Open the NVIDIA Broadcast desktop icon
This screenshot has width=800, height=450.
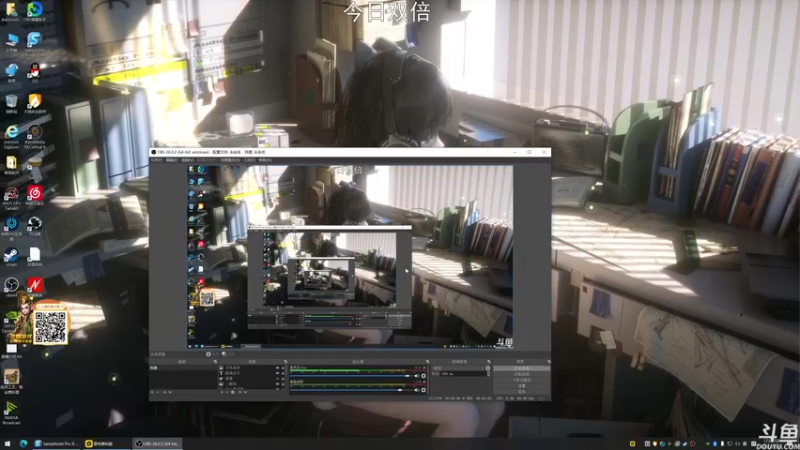click(11, 411)
